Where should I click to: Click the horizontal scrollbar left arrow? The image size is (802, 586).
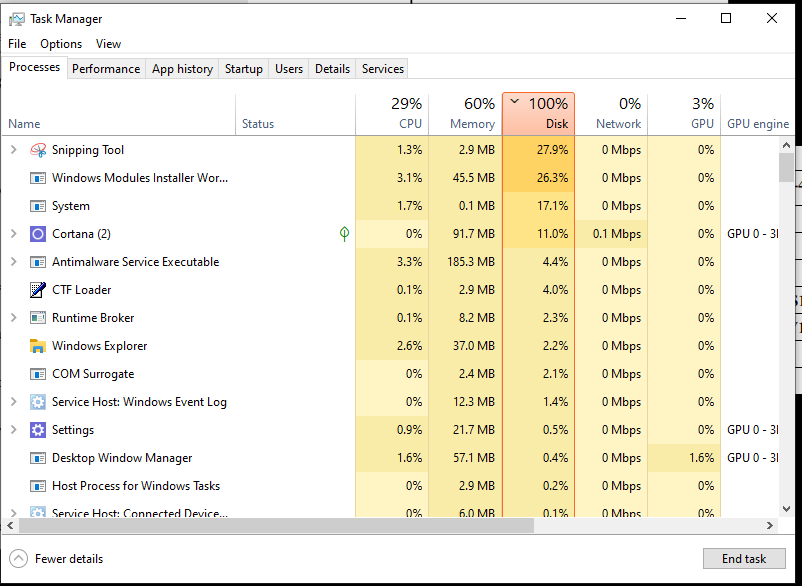(10, 525)
